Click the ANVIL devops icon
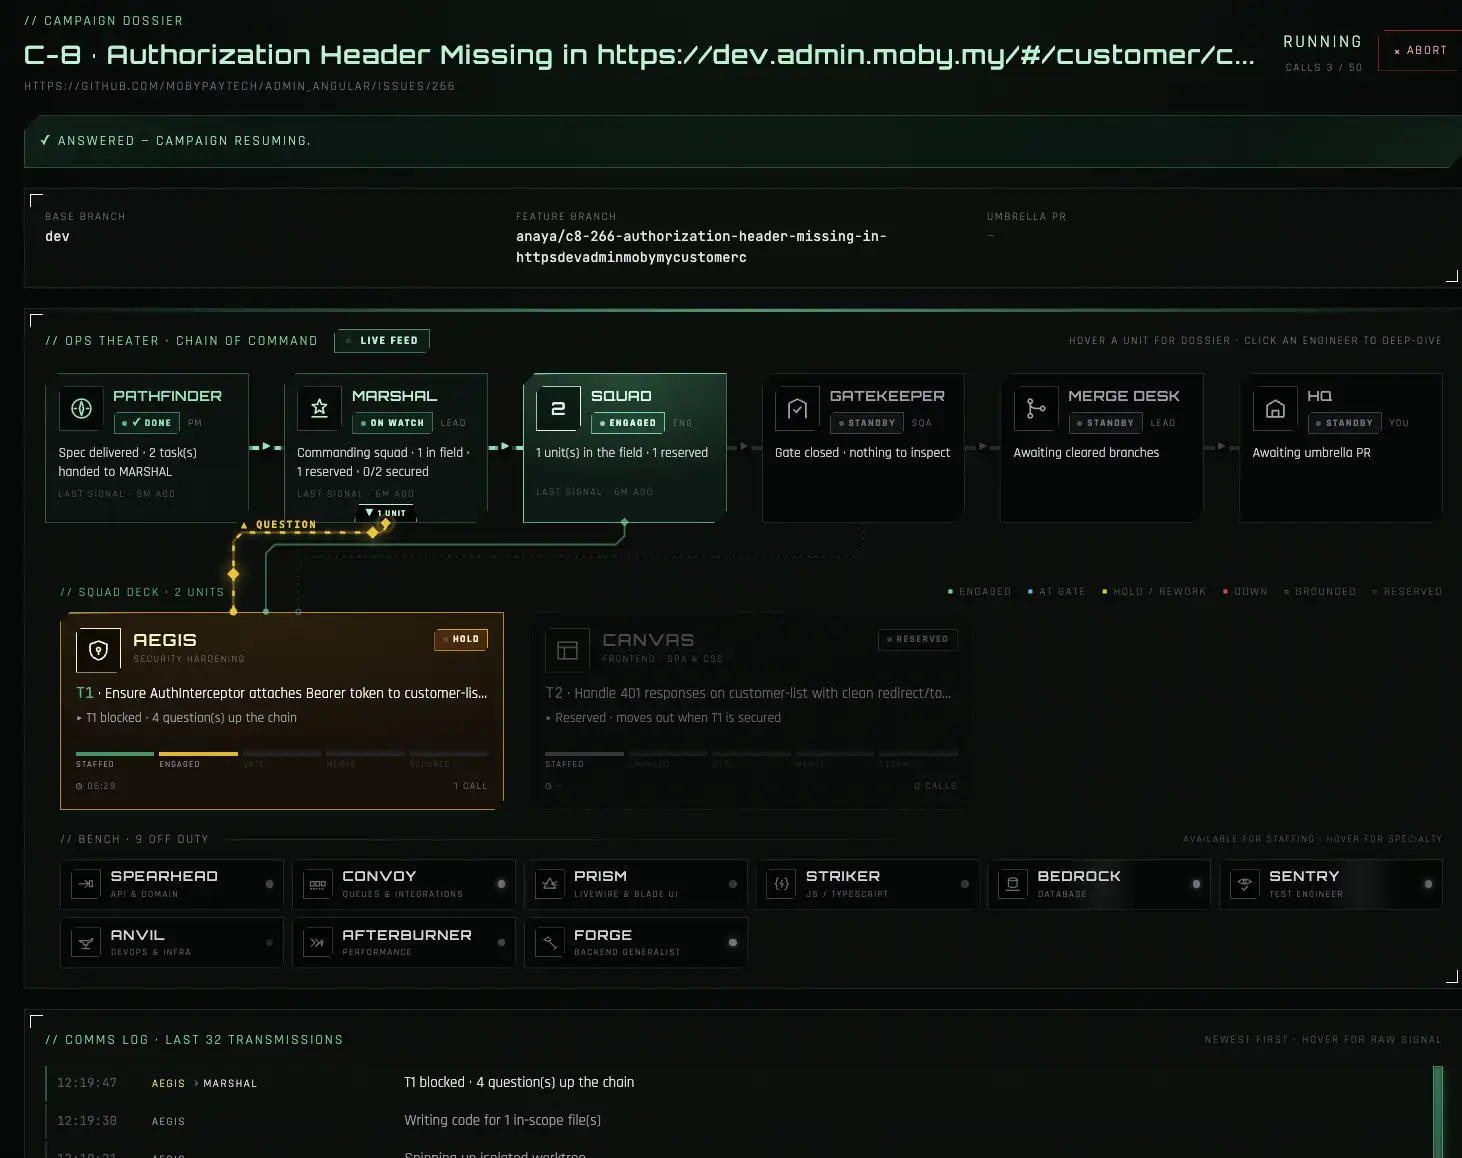 pos(86,943)
